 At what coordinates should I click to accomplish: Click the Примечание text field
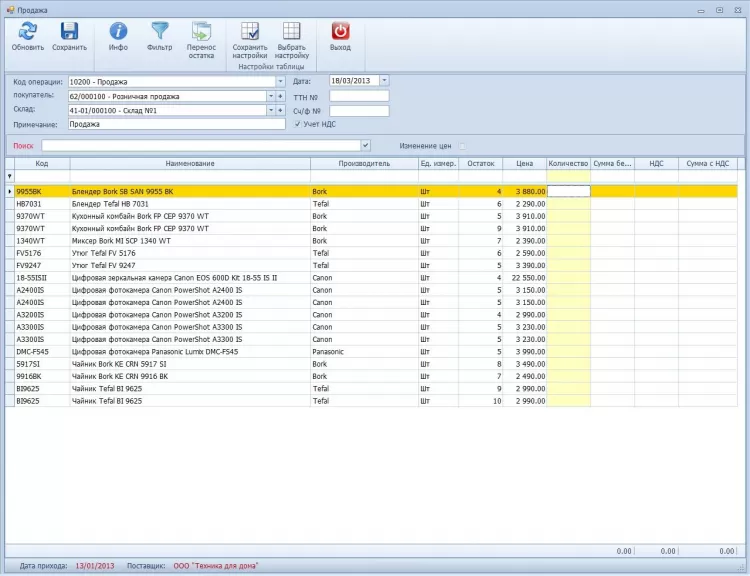click(x=176, y=125)
